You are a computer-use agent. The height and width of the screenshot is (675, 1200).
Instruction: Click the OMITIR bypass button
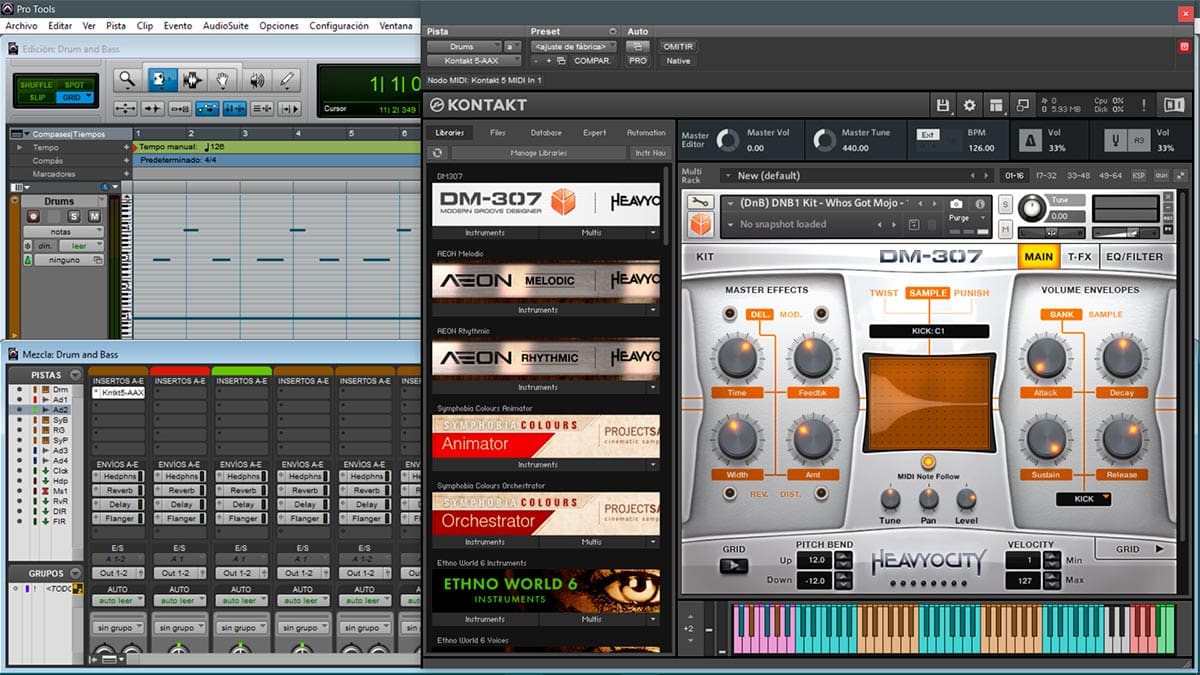pos(678,47)
